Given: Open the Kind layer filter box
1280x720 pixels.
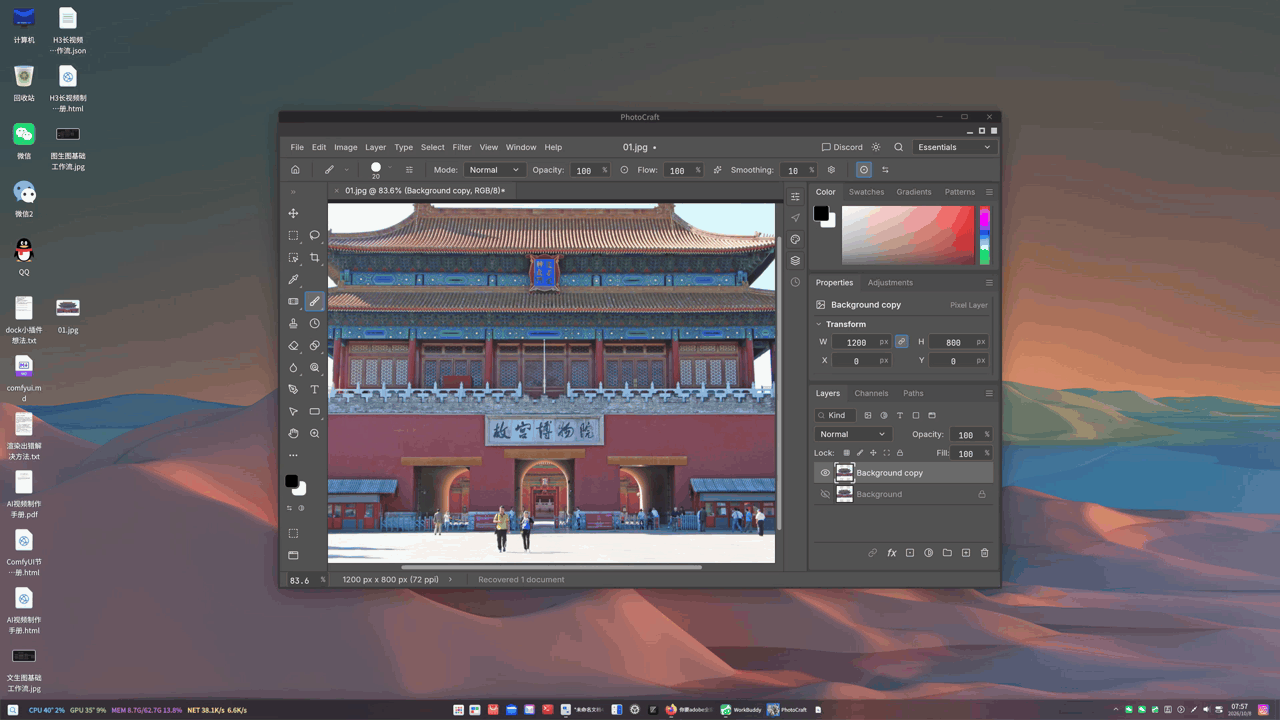Looking at the screenshot, I should click(x=835, y=415).
